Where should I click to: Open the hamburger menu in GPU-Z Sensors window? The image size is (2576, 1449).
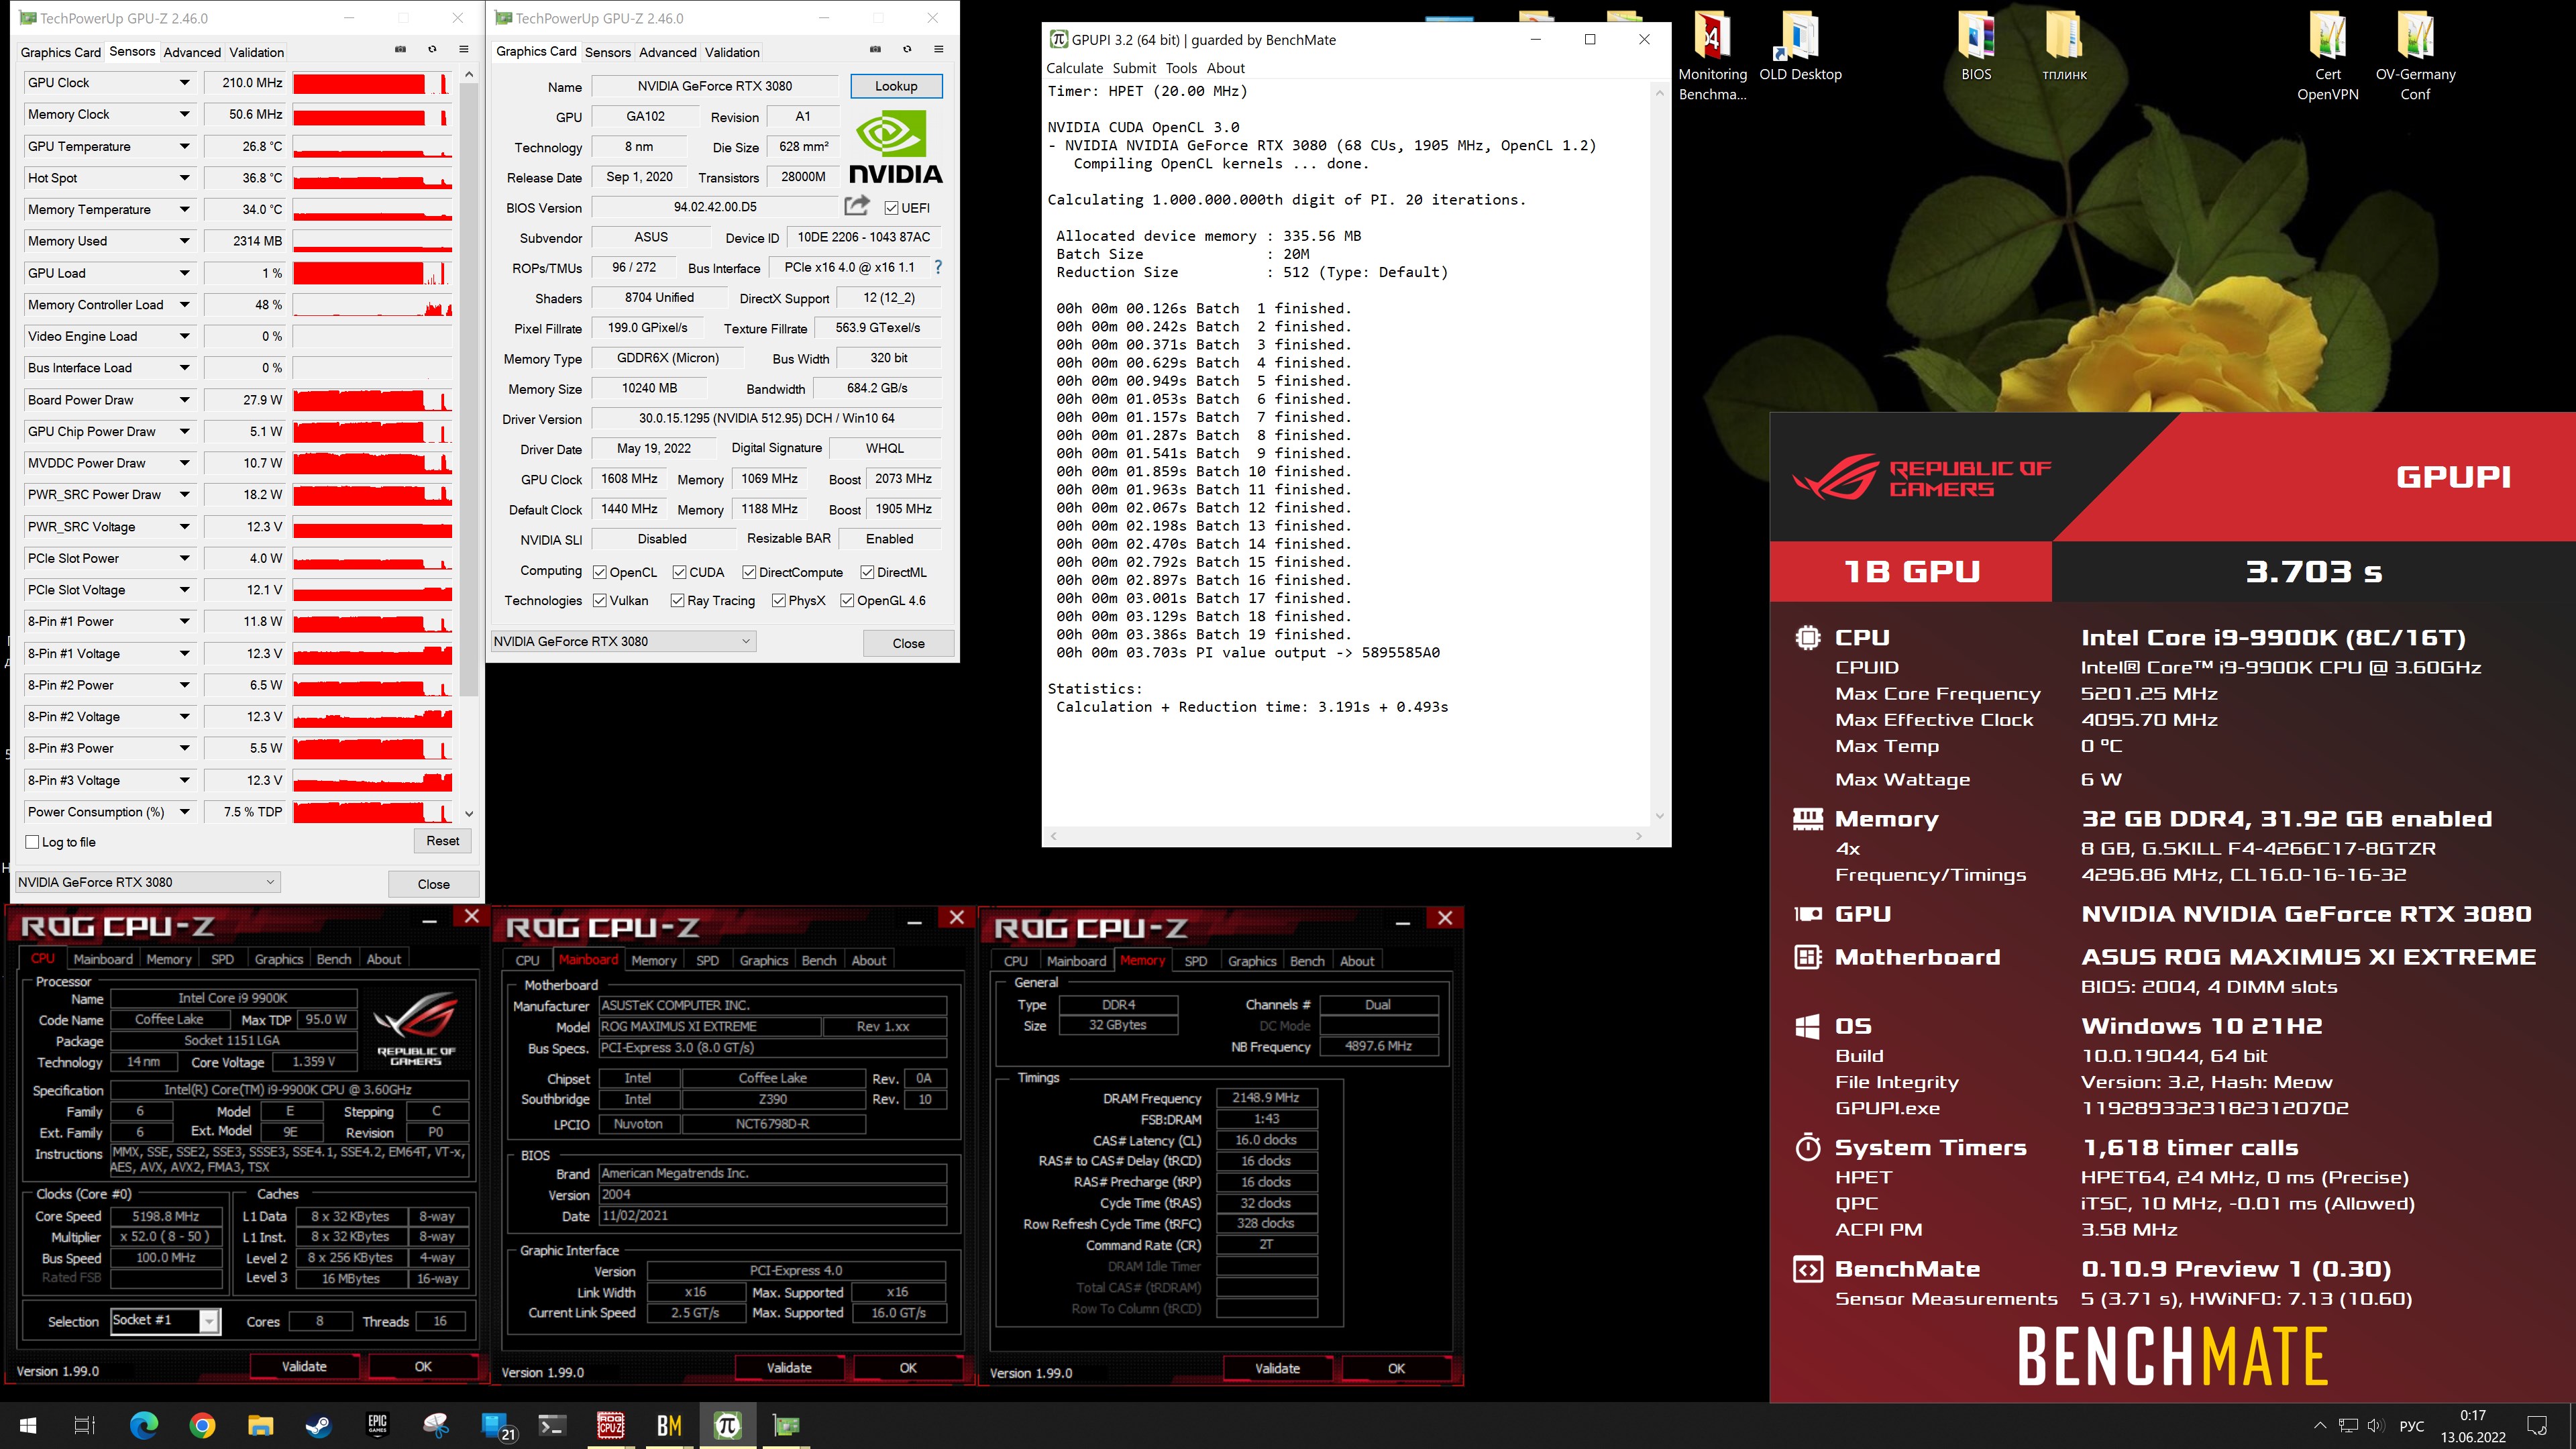click(x=463, y=49)
